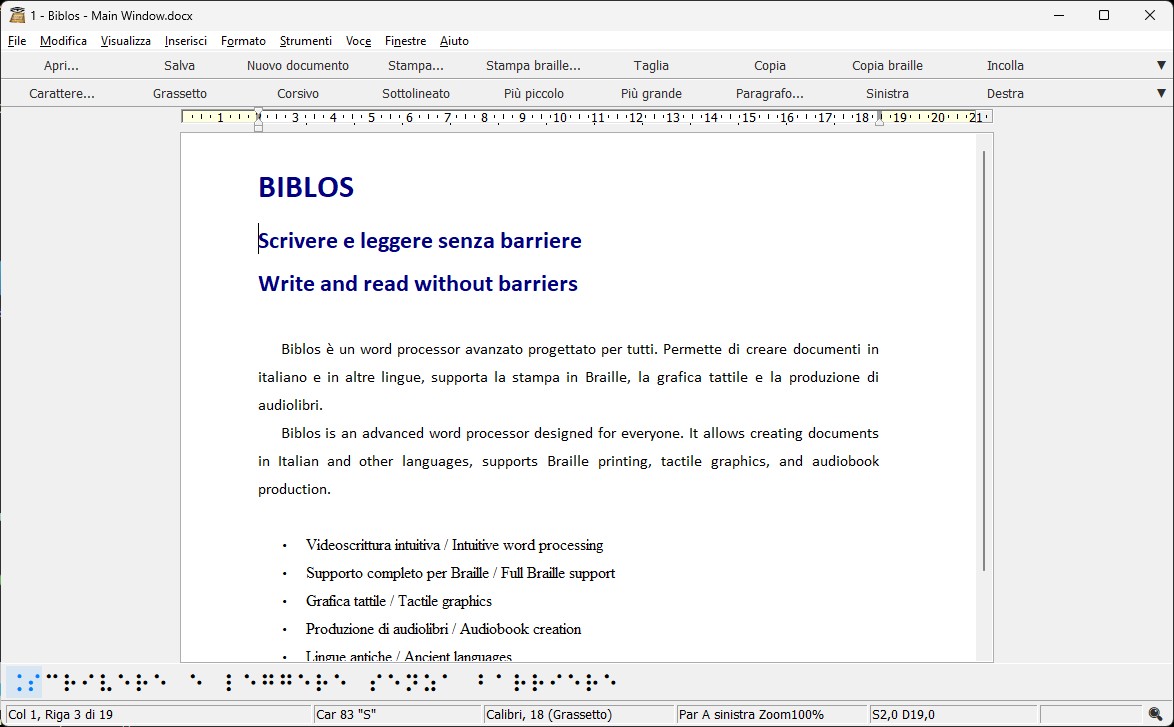
Task: Click the magnifier icon in status bar
Action: 1155,714
